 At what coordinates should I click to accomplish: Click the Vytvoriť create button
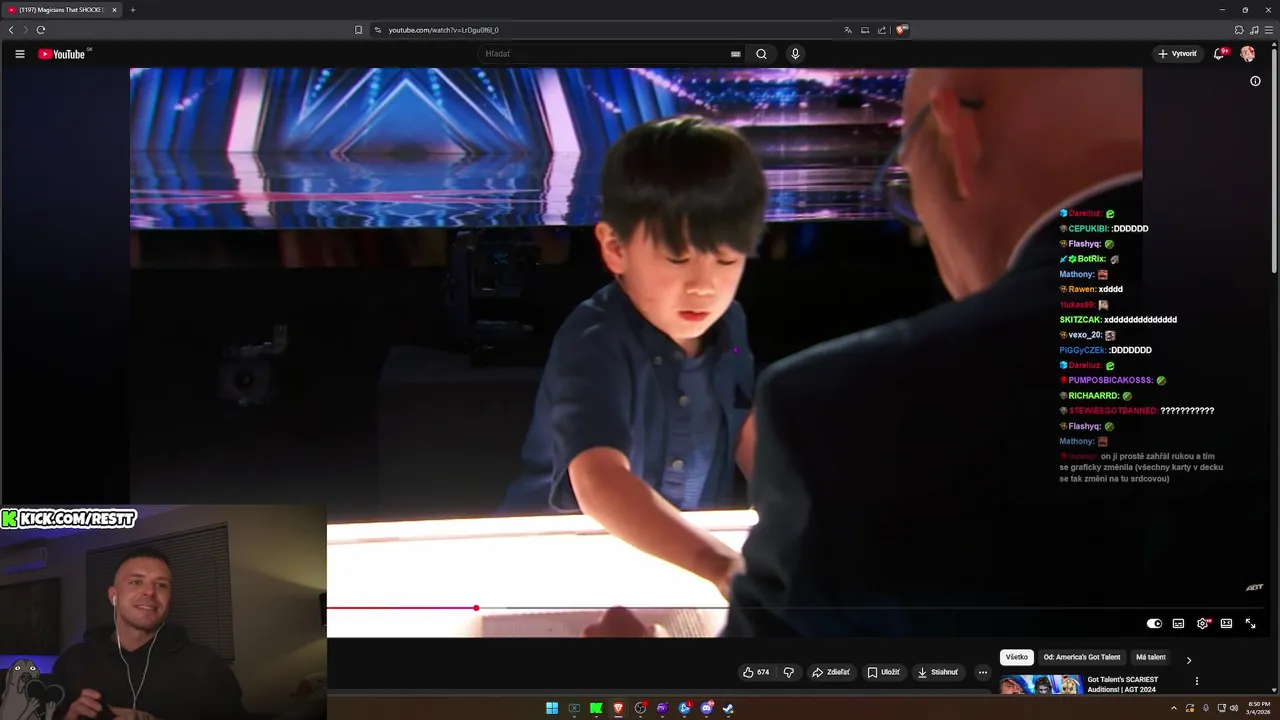coord(1177,54)
